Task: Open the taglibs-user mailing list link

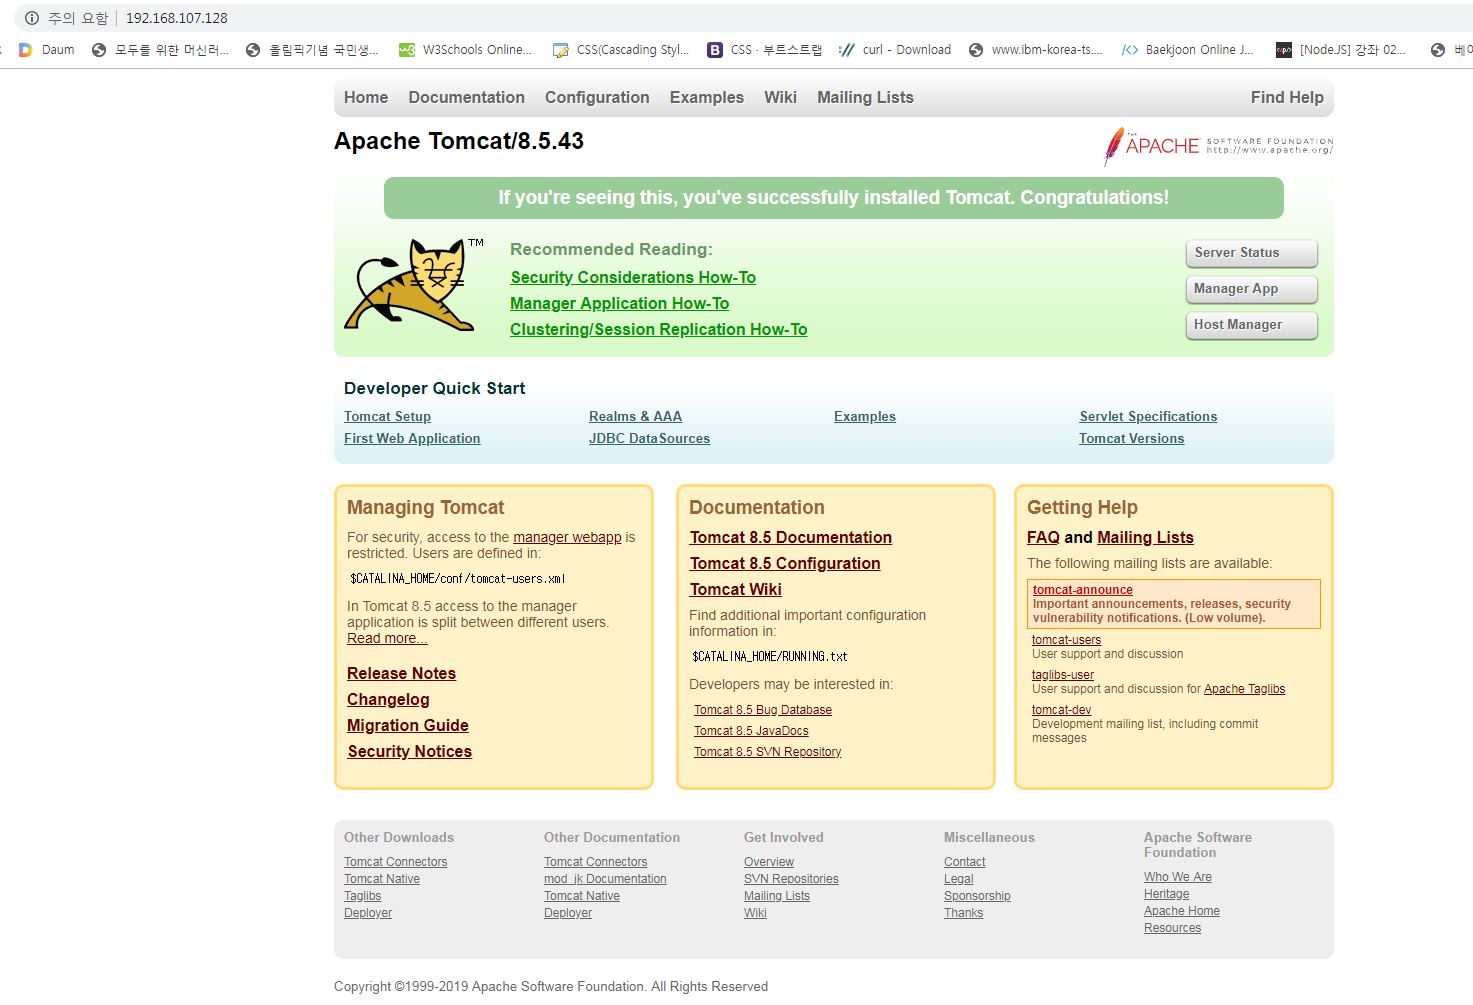Action: pyautogui.click(x=1063, y=675)
